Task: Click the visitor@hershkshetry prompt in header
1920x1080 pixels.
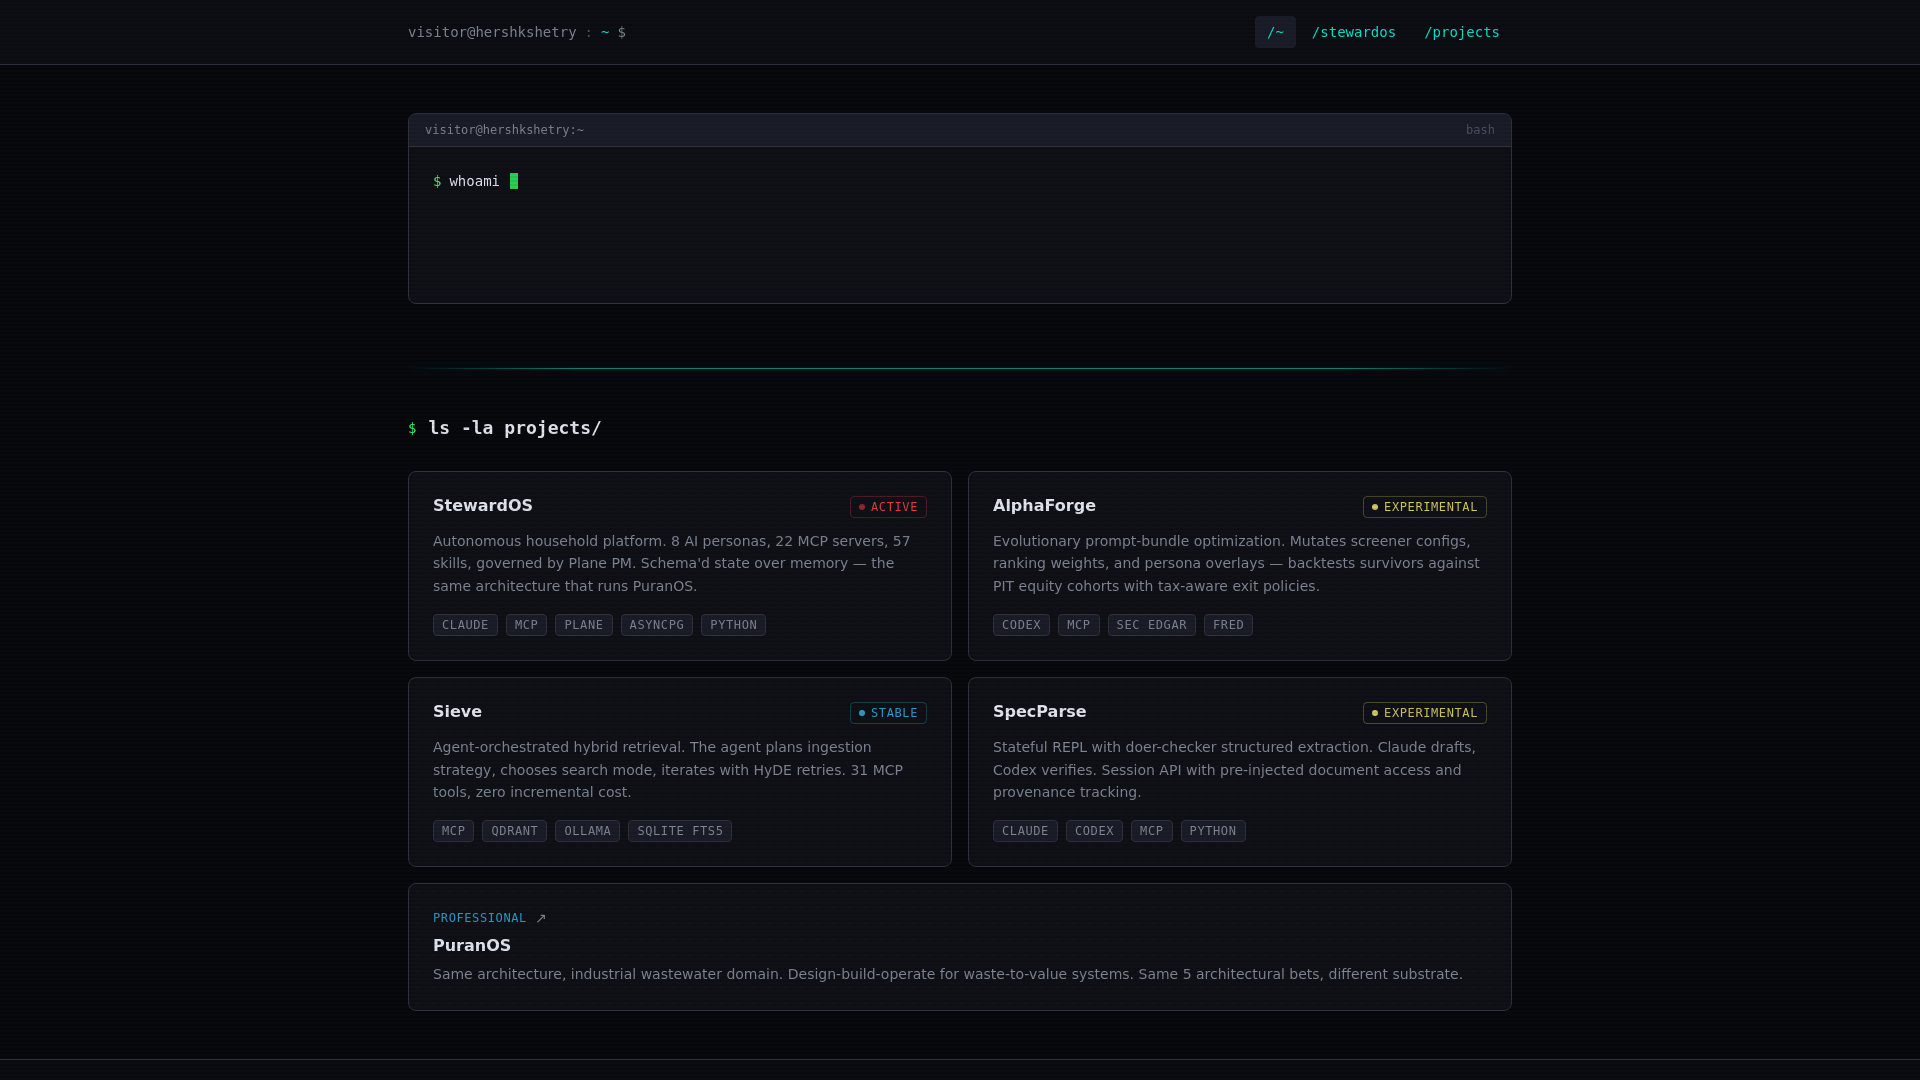Action: click(x=492, y=32)
